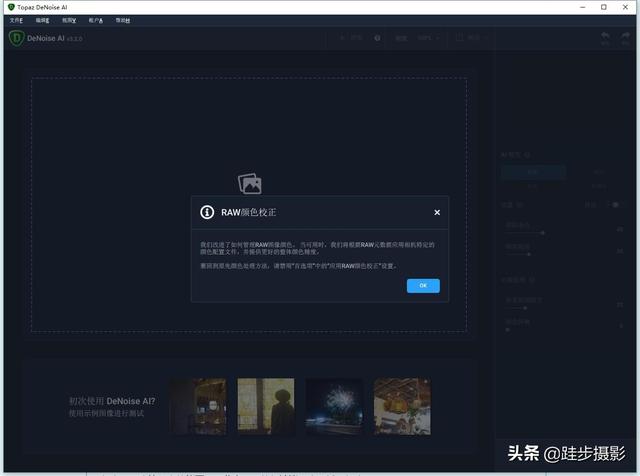
Task: Open the 帐户 menu
Action: (95, 20)
